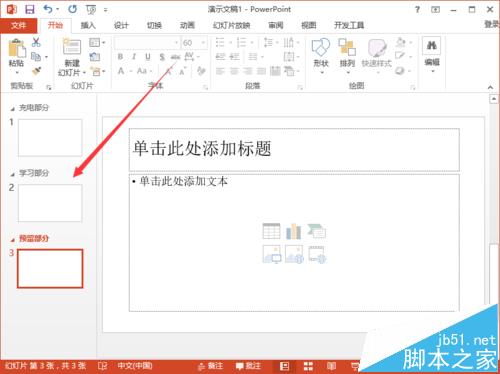Select slide 1 thumbnail
Image resolution: width=500 pixels, height=374 pixels.
pyautogui.click(x=50, y=138)
